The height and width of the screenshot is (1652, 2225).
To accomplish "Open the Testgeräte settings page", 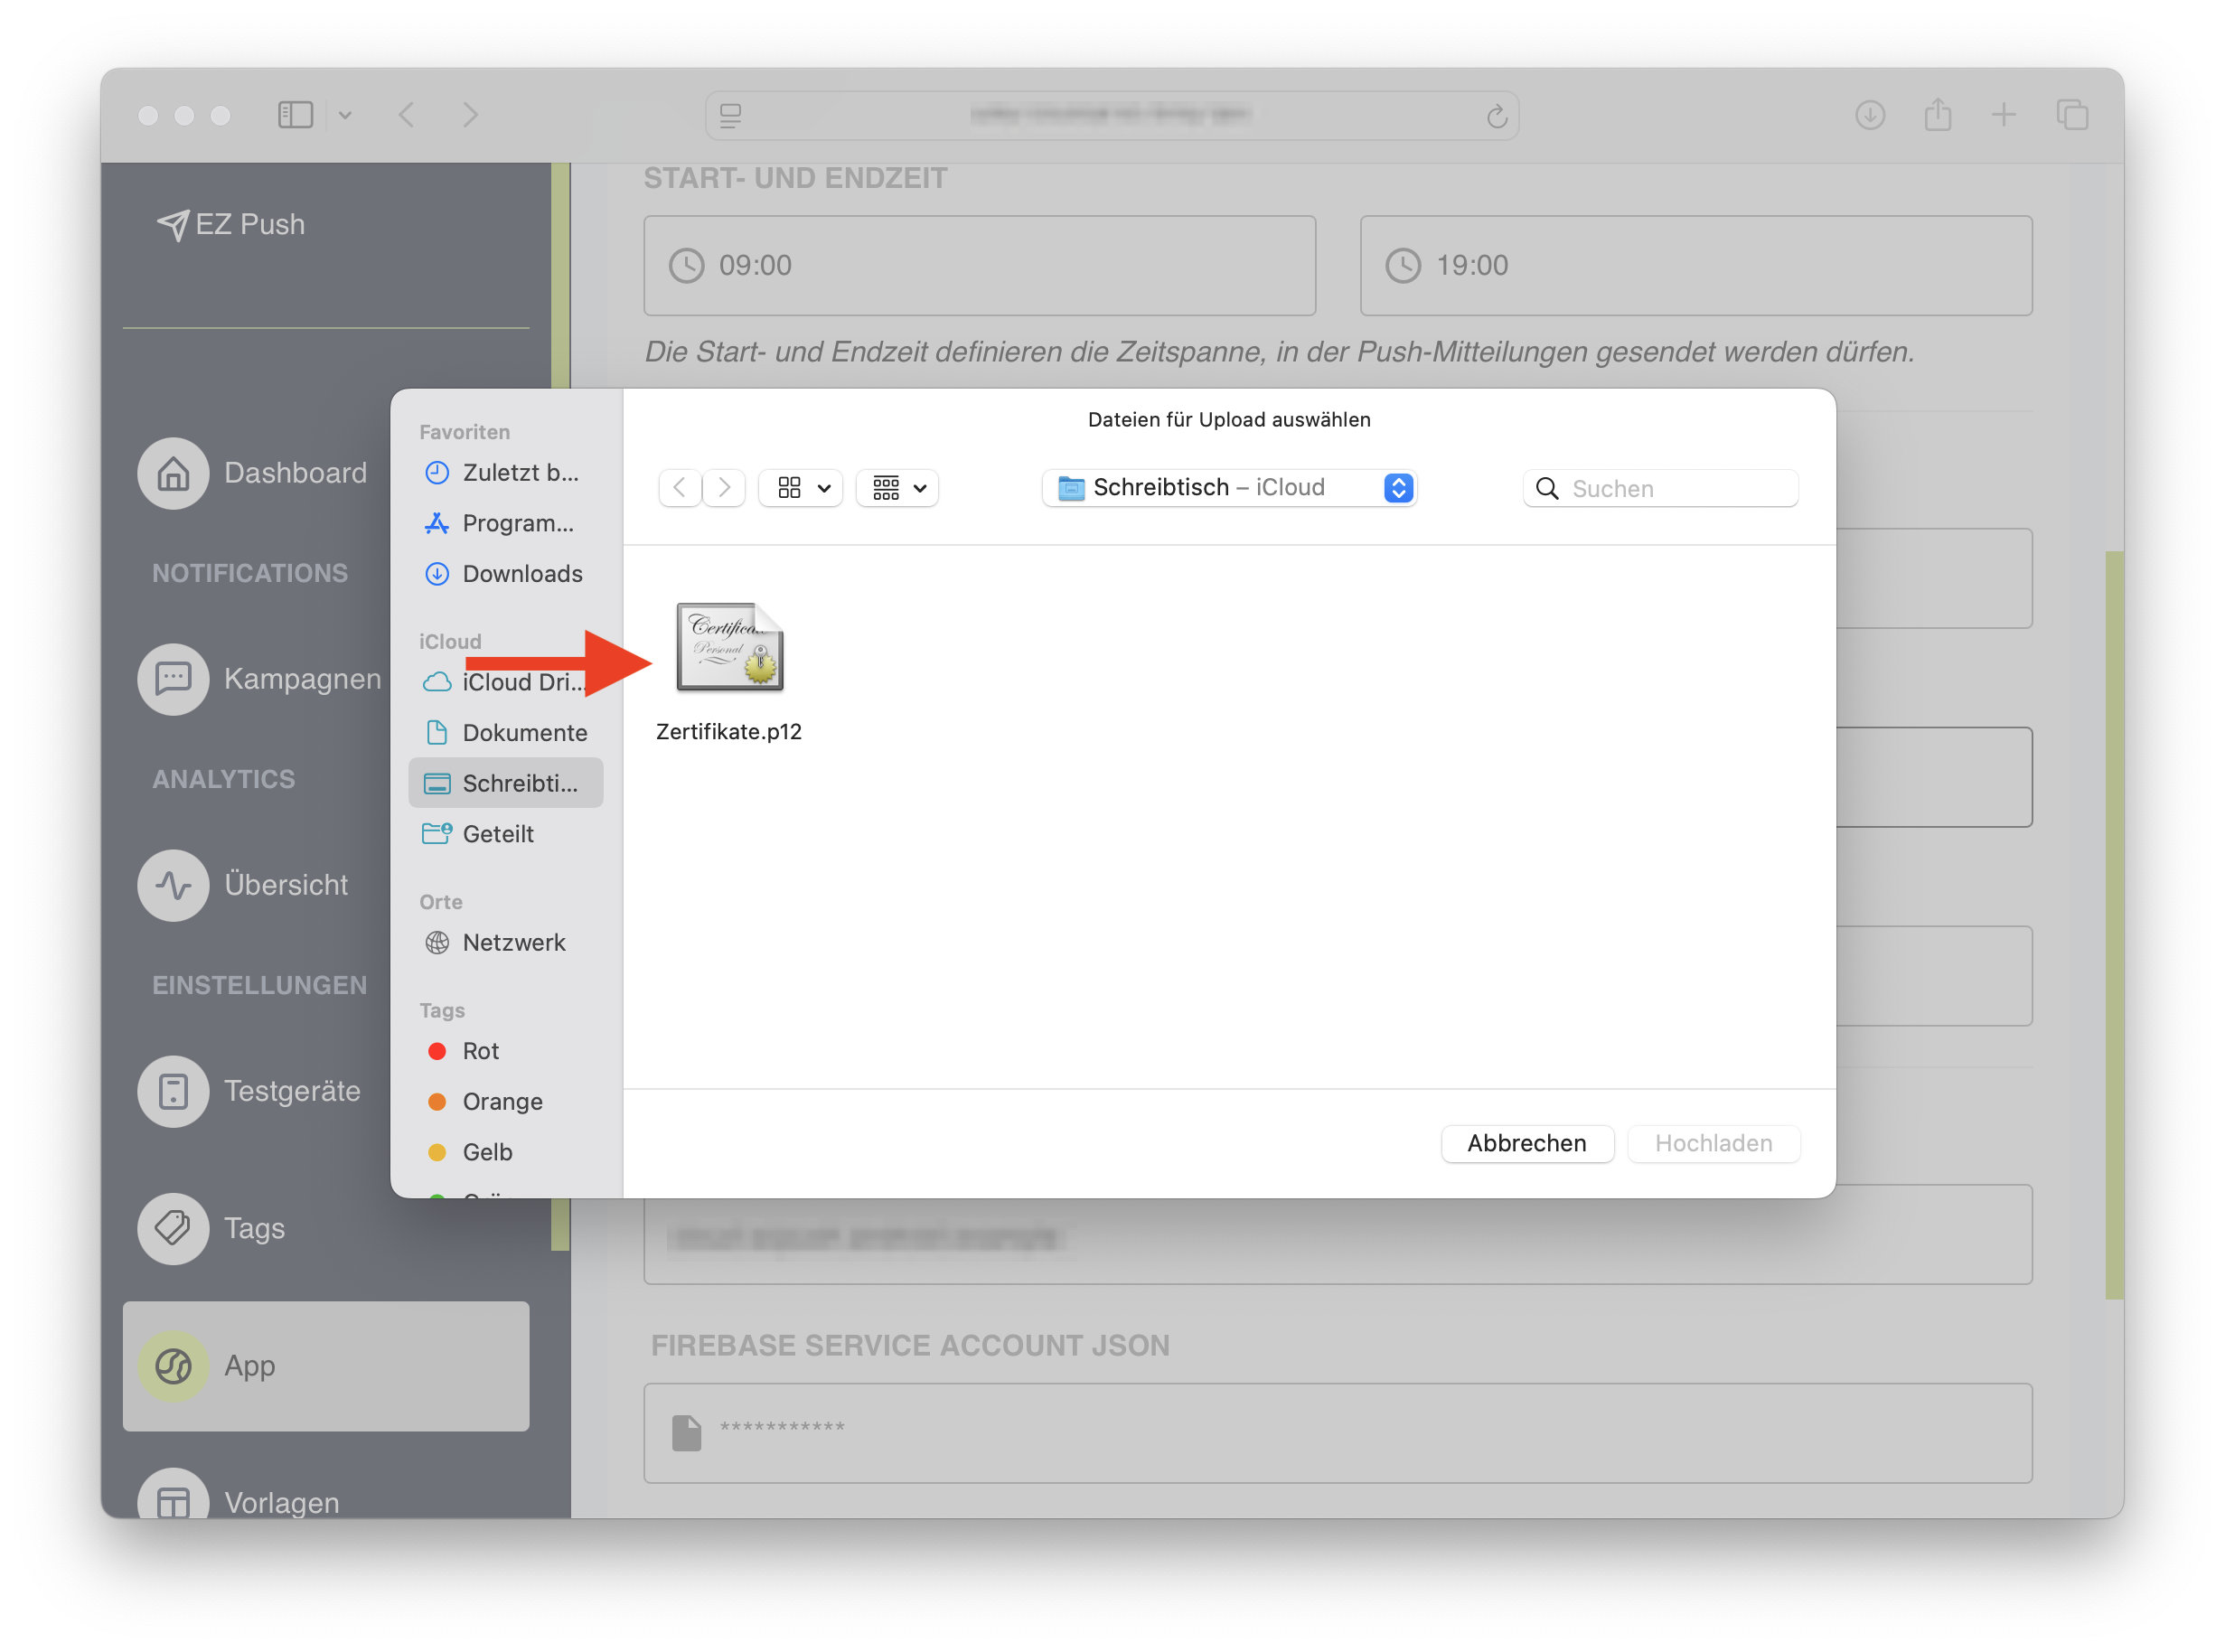I will tap(250, 1091).
